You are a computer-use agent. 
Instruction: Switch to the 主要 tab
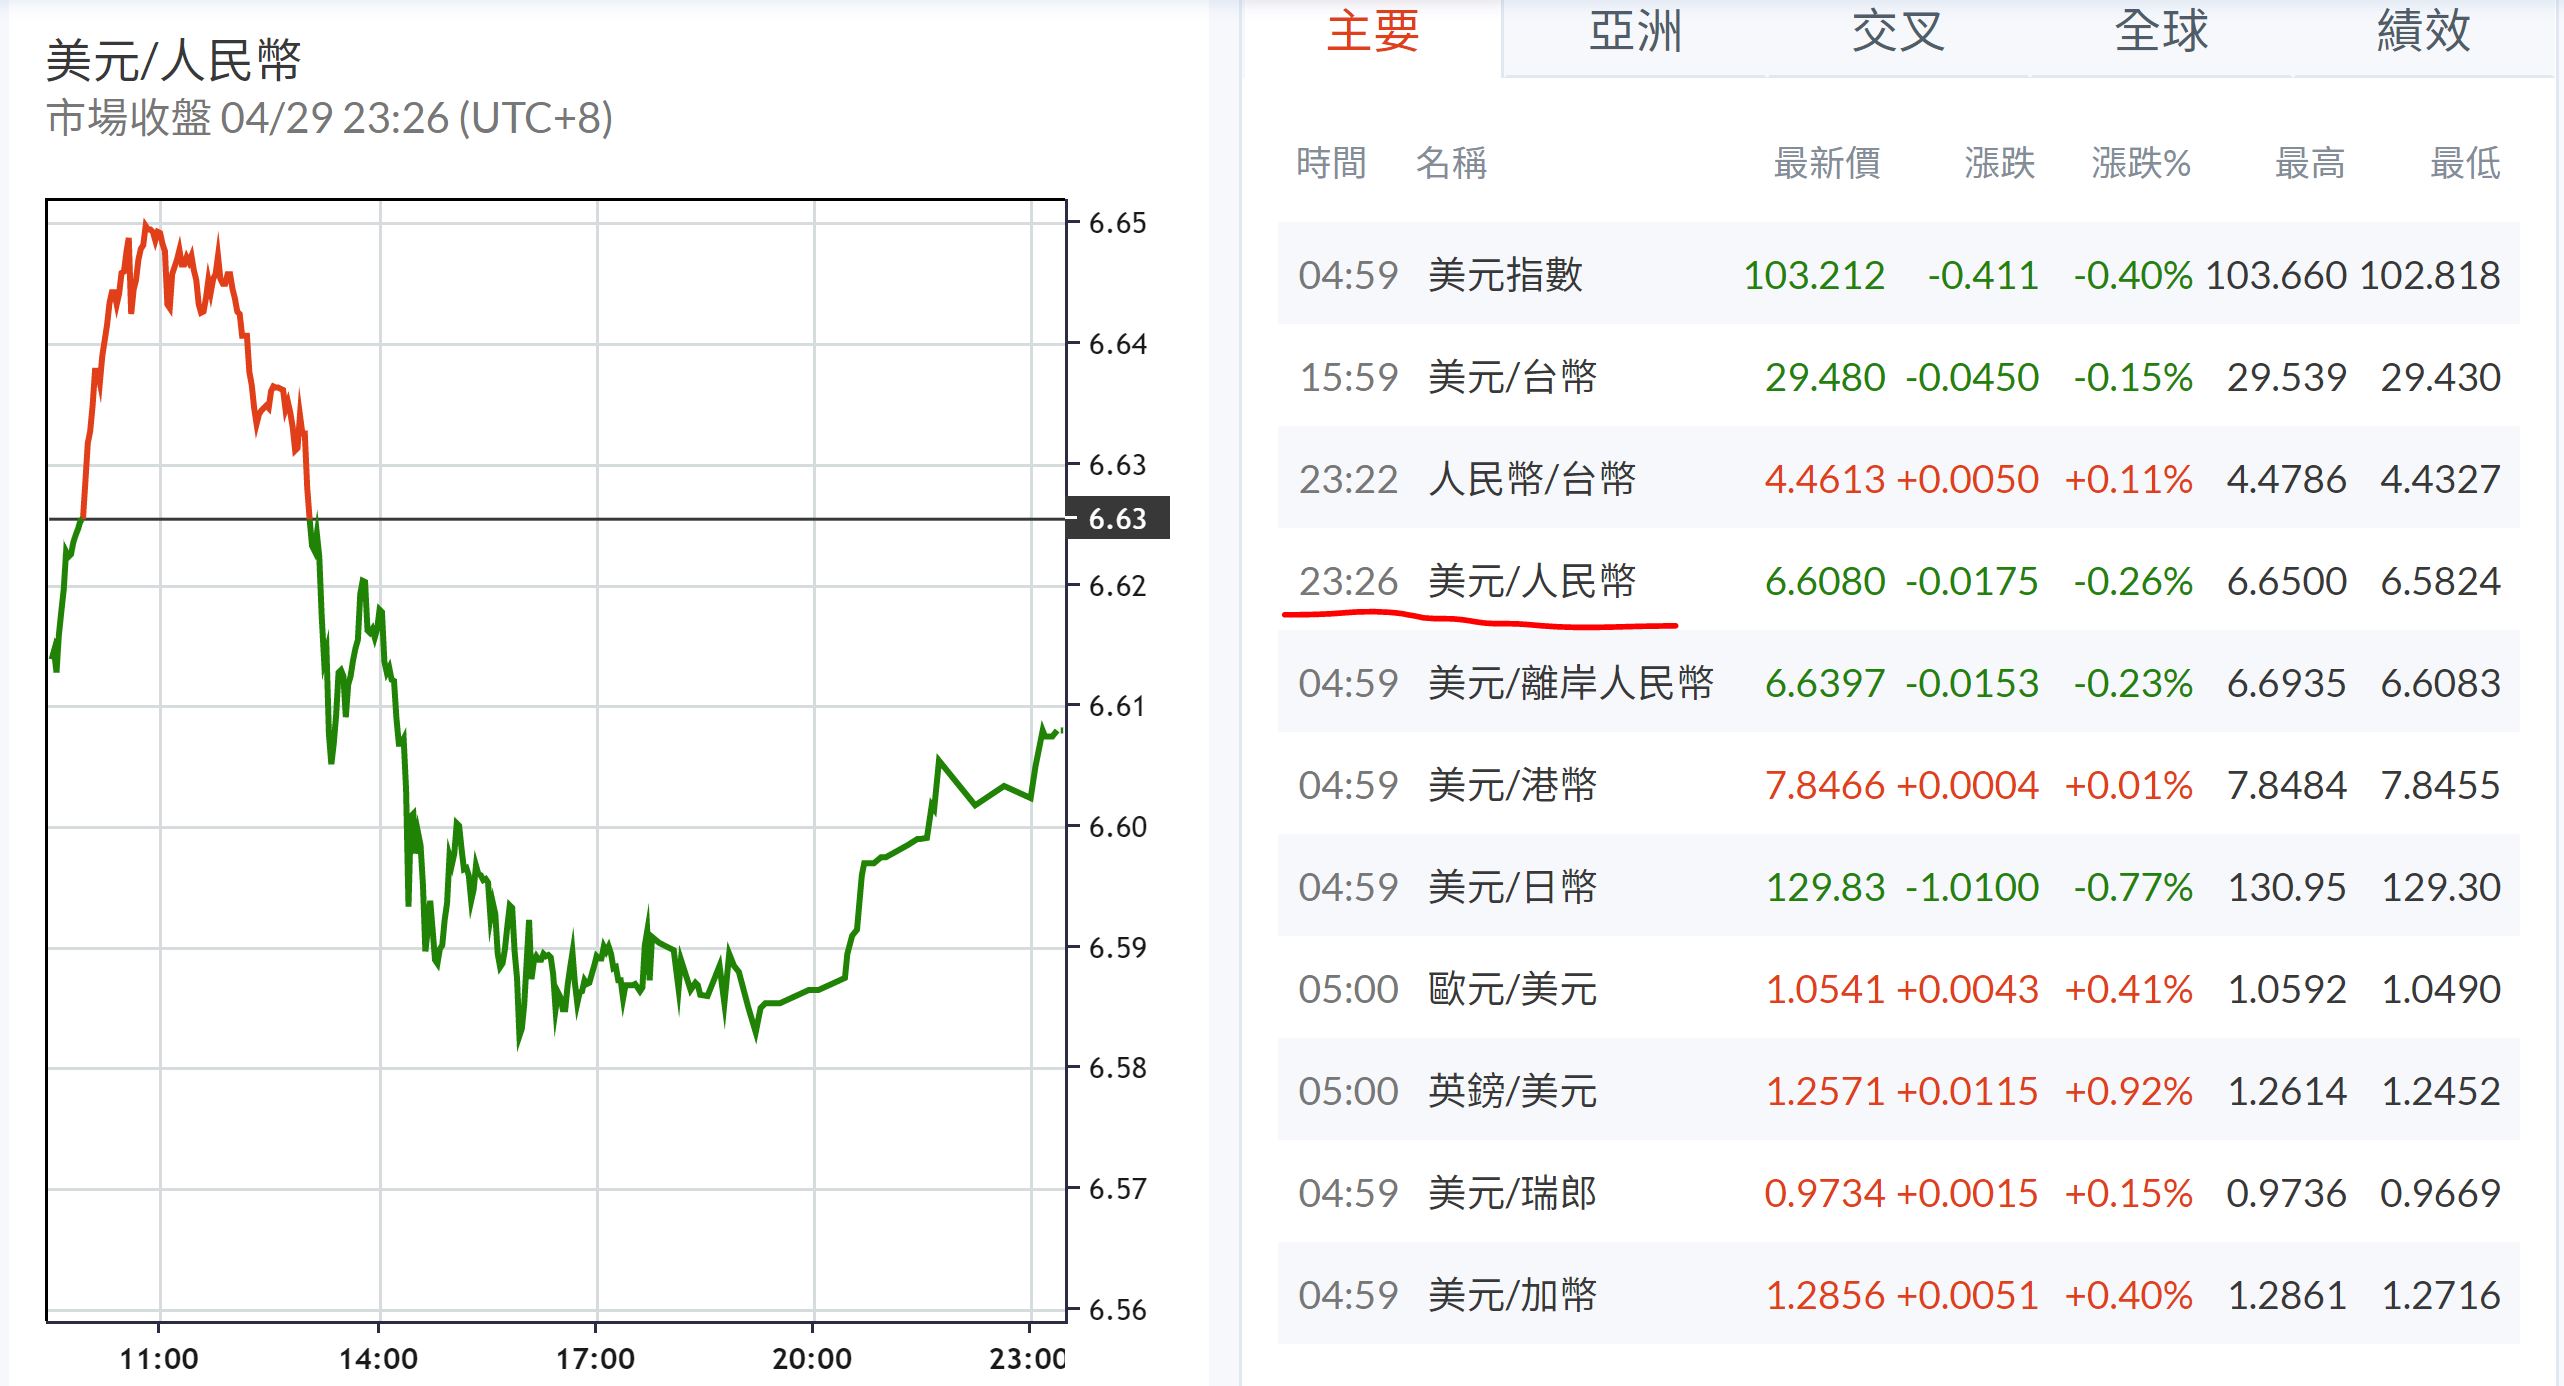(x=1372, y=32)
